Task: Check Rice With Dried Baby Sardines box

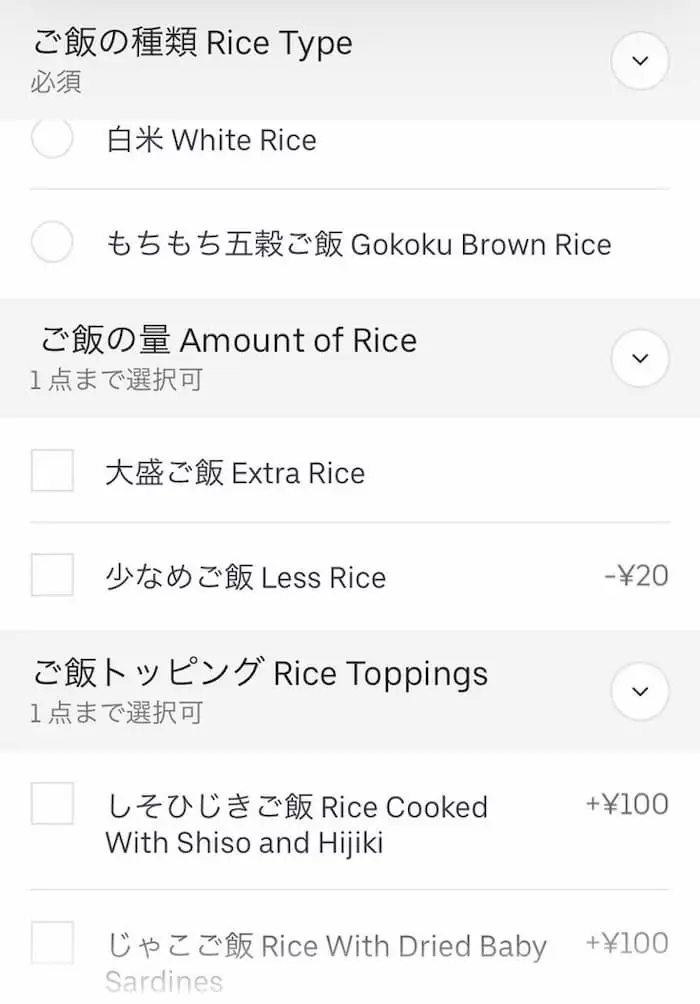Action: (x=52, y=944)
